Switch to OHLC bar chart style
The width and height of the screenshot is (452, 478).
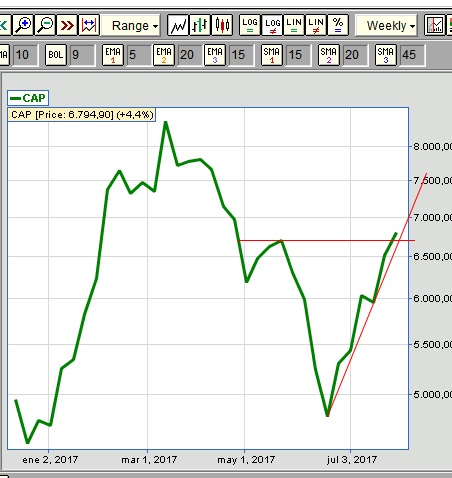(x=200, y=25)
